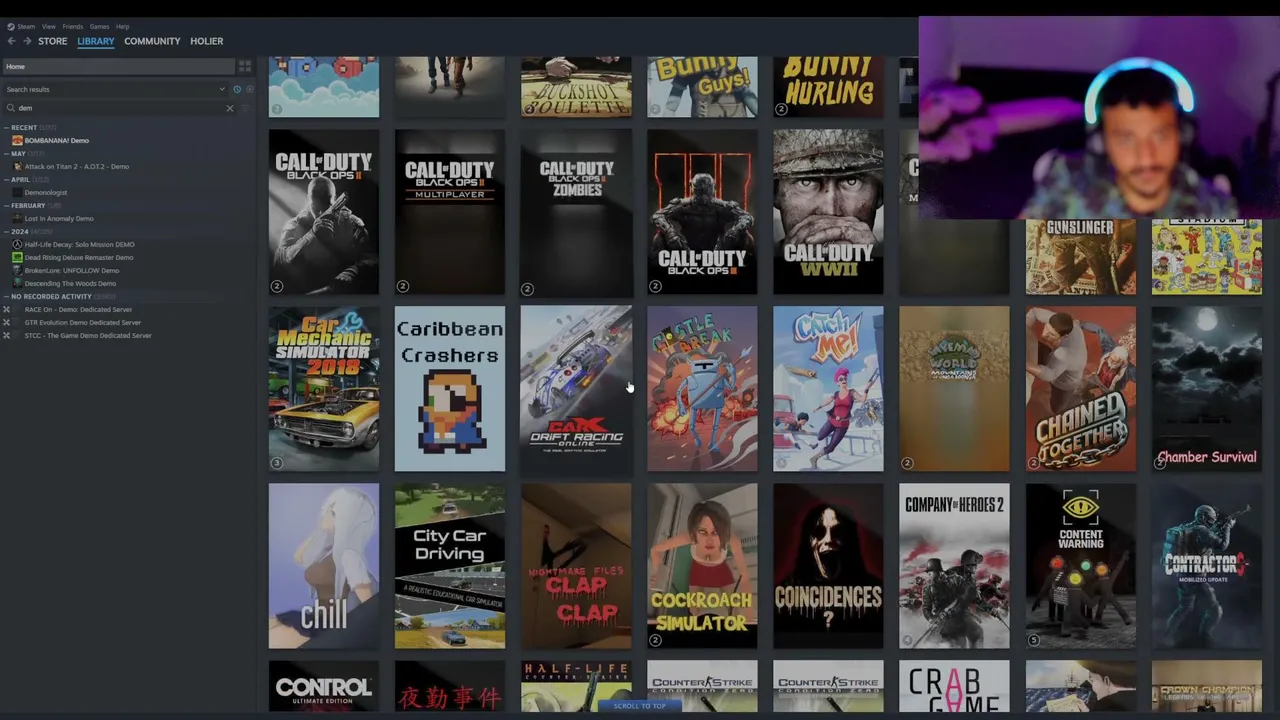Click the ready-to-play filter icon
Image resolution: width=1280 pixels, height=720 pixels.
click(249, 89)
